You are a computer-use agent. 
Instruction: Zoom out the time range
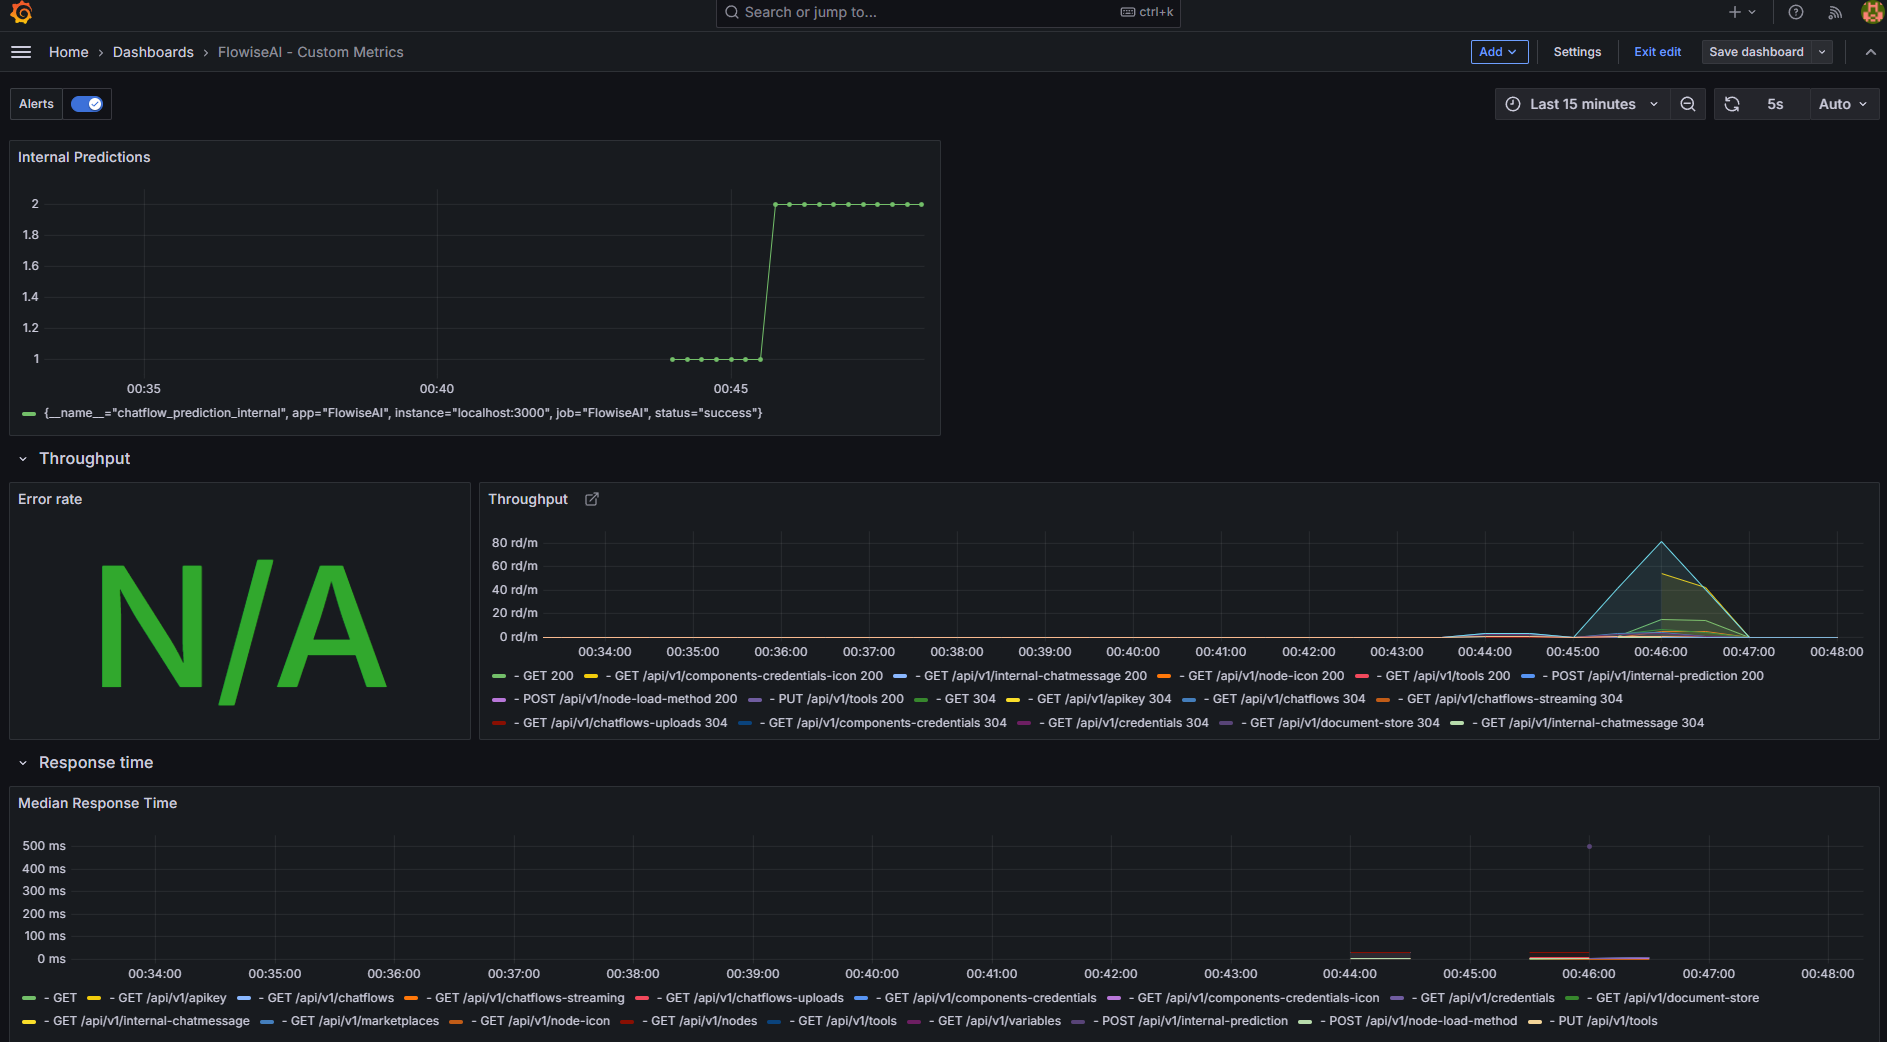[x=1688, y=104]
